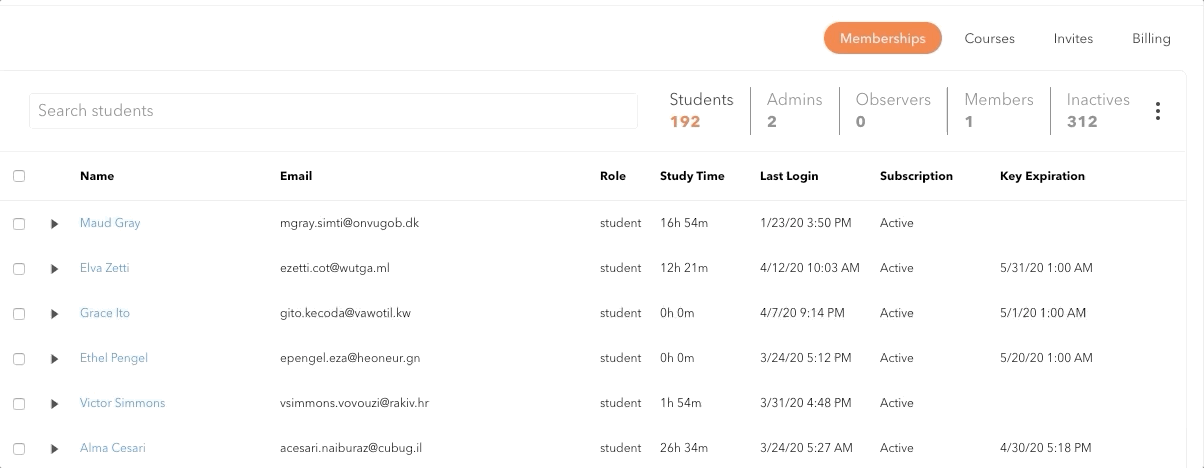Go to the Billing tab
The image size is (1204, 468).
click(1151, 38)
